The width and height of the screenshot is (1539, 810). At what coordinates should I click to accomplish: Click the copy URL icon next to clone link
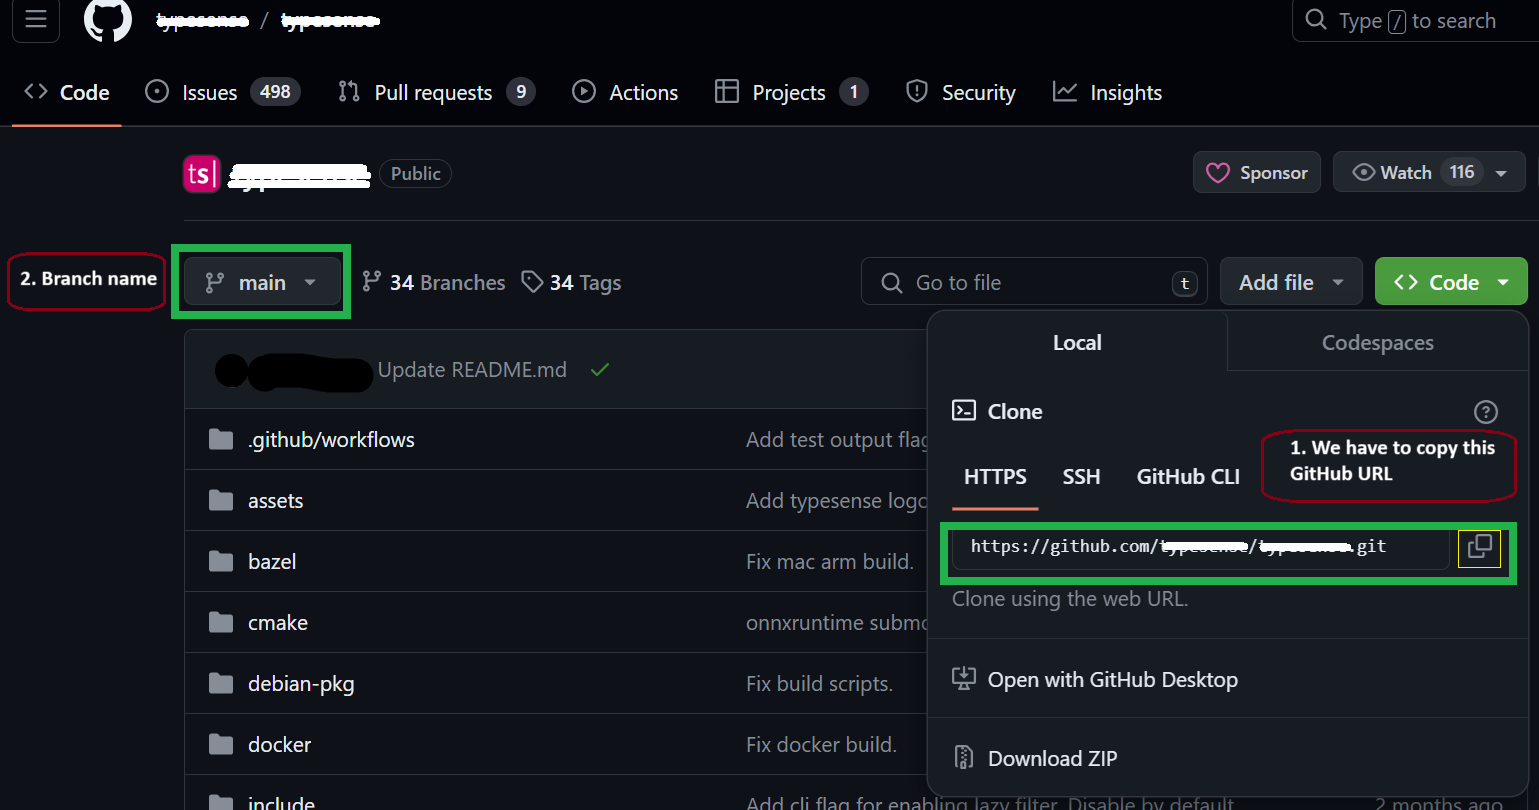click(1479, 548)
